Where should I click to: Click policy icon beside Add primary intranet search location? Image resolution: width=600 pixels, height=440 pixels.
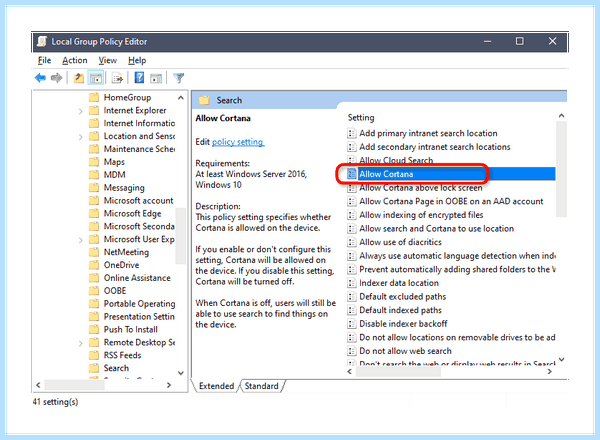point(351,133)
